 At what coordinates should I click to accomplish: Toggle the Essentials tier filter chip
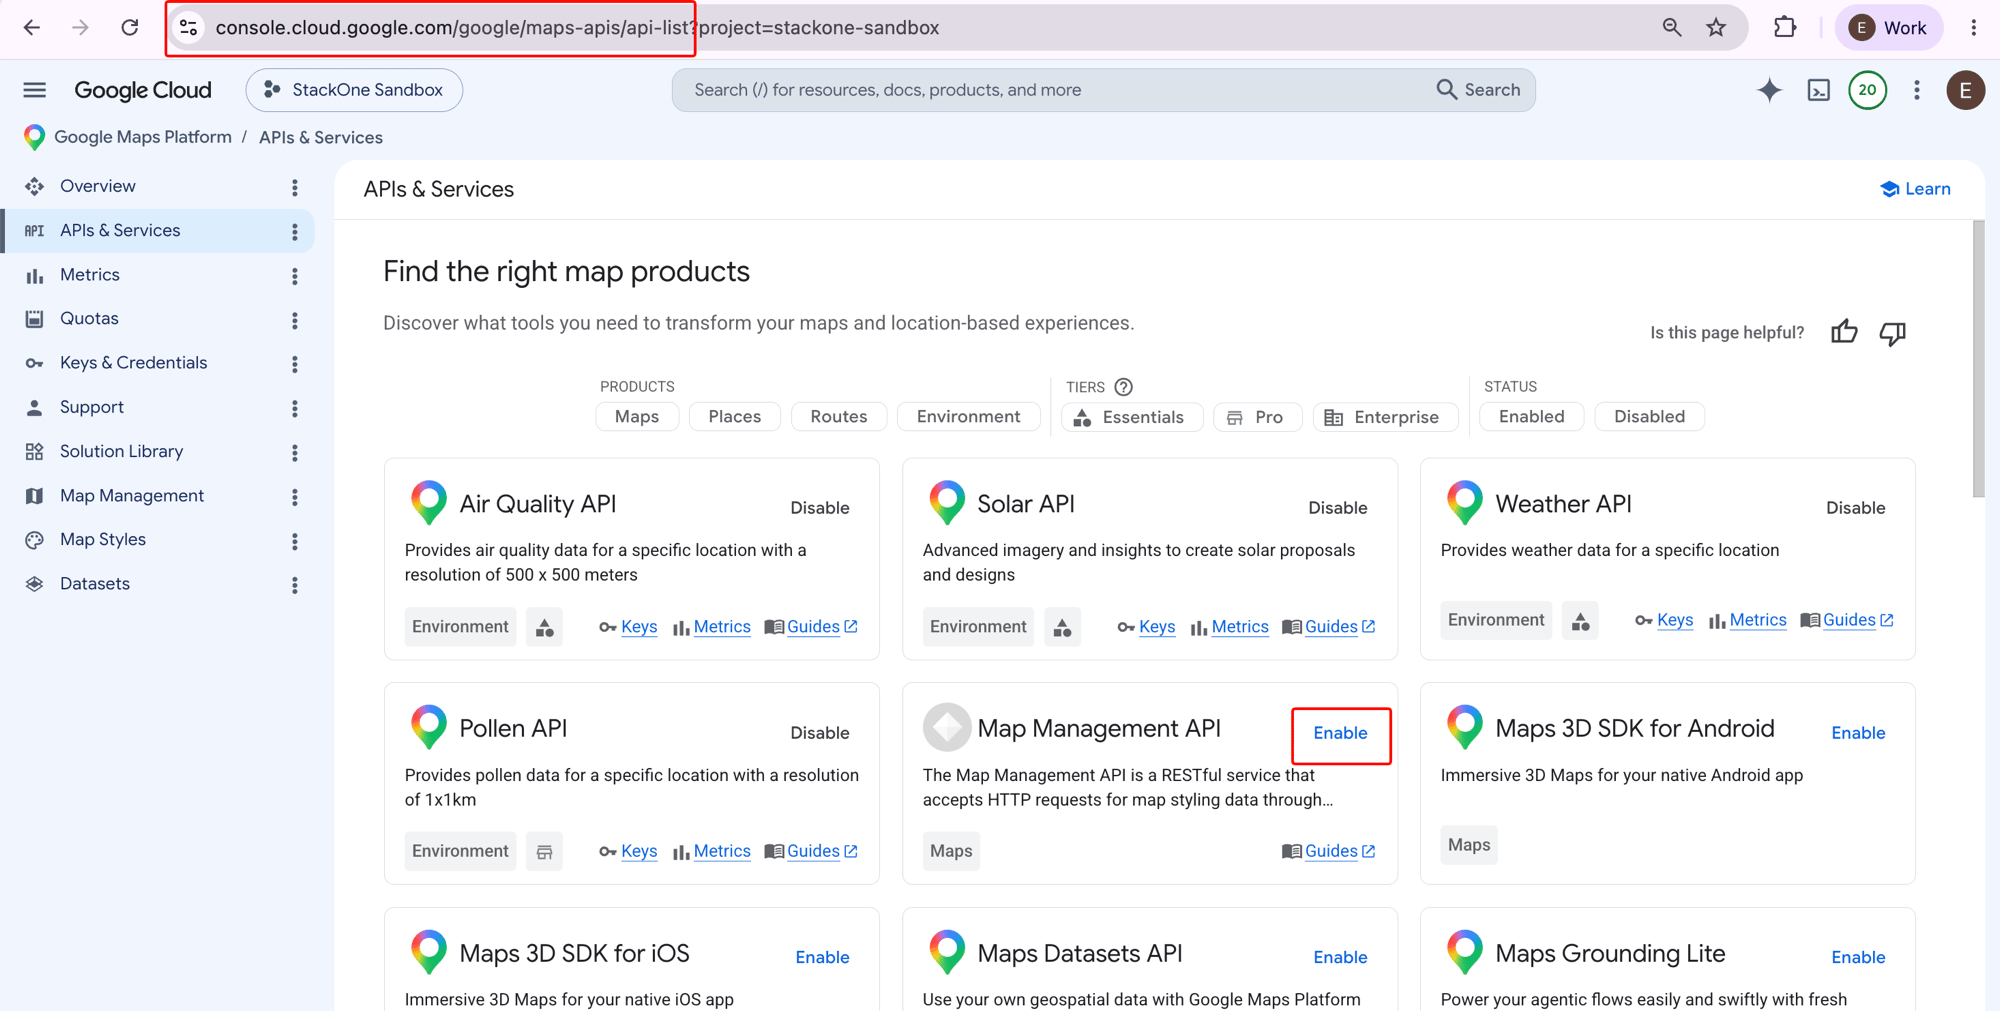point(1131,417)
